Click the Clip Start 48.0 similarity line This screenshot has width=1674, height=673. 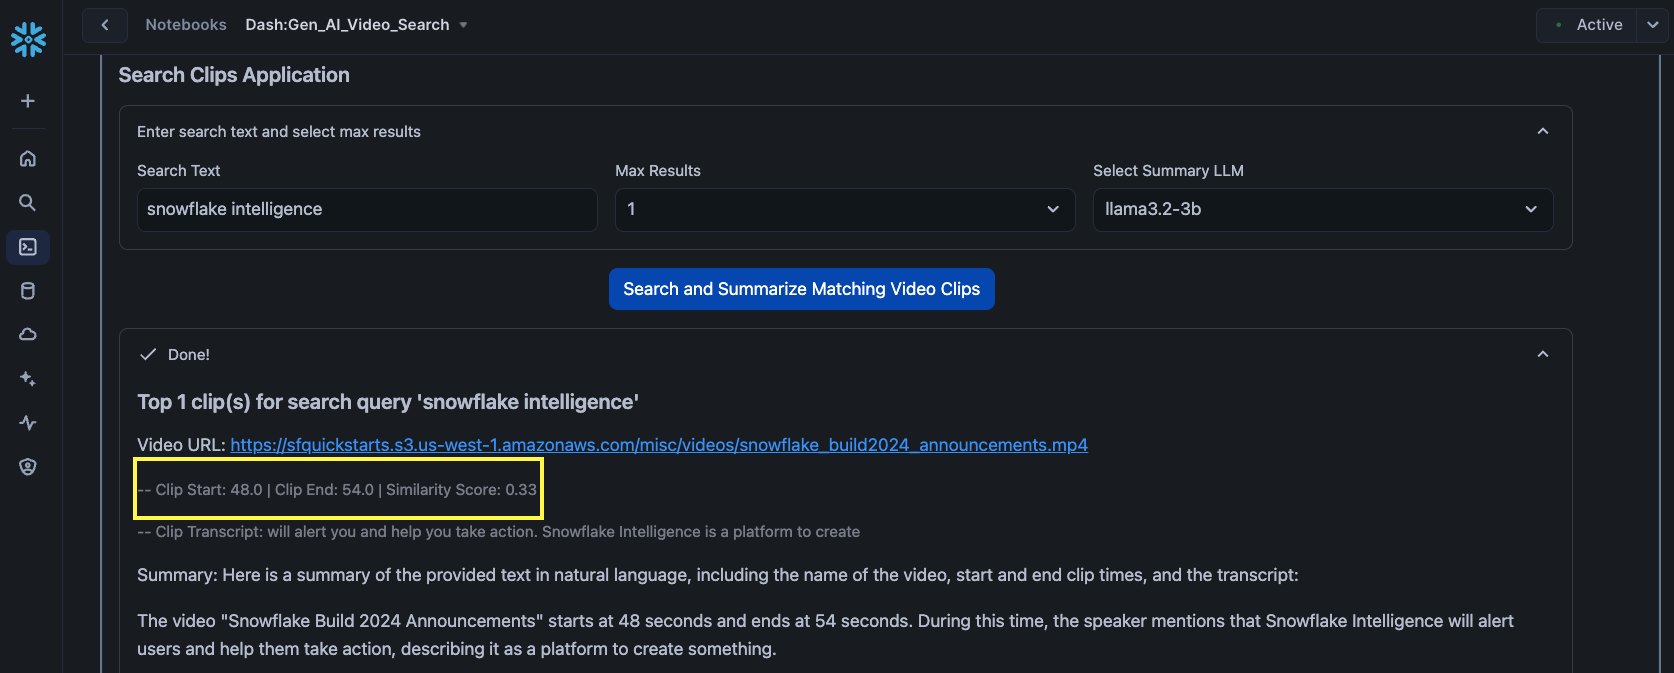337,490
